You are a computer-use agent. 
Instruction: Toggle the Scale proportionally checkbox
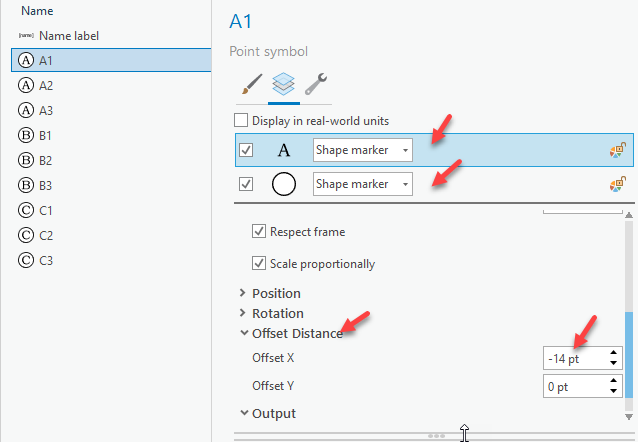pos(259,265)
